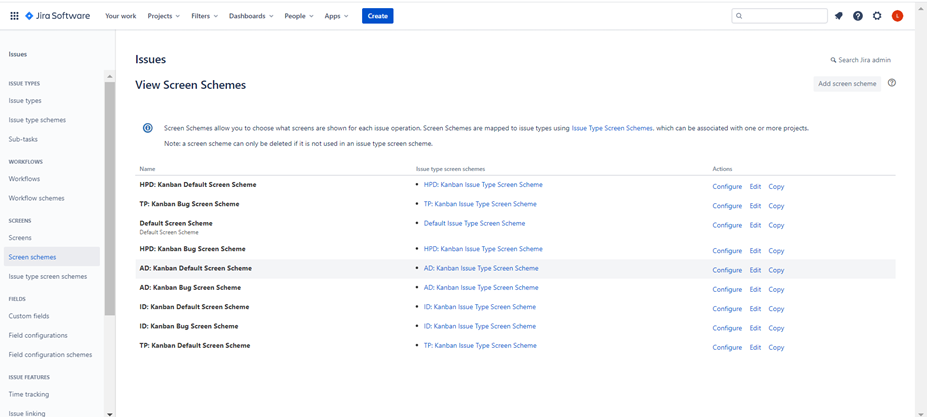Expand the Dashboards dropdown
Screen dimensions: 927x417
(x=251, y=16)
